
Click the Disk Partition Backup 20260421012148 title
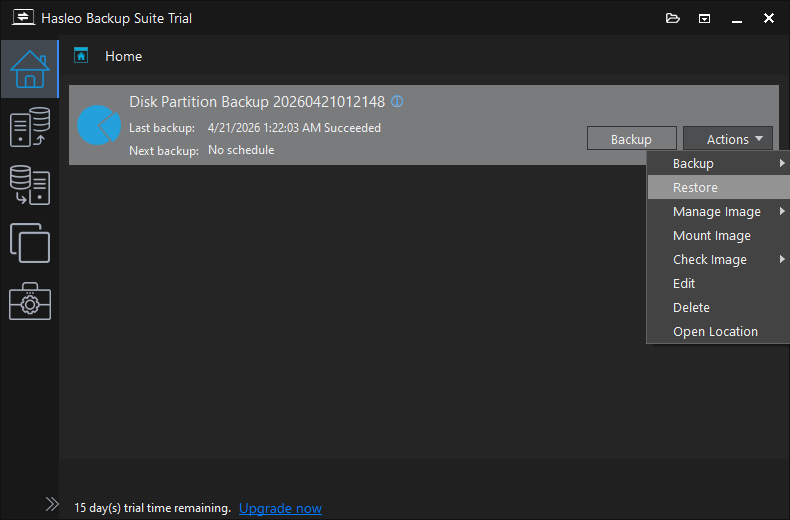click(257, 102)
